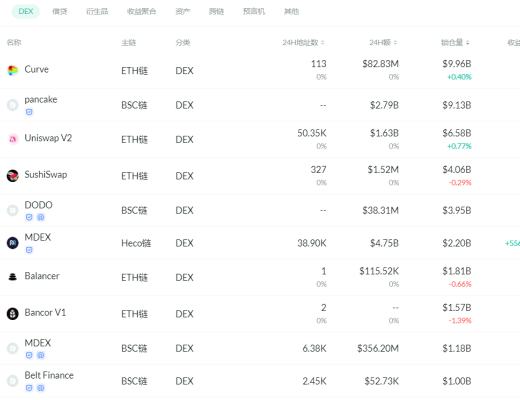Sort by 24H额 column arrows
This screenshot has width=520, height=400.
coord(395,43)
